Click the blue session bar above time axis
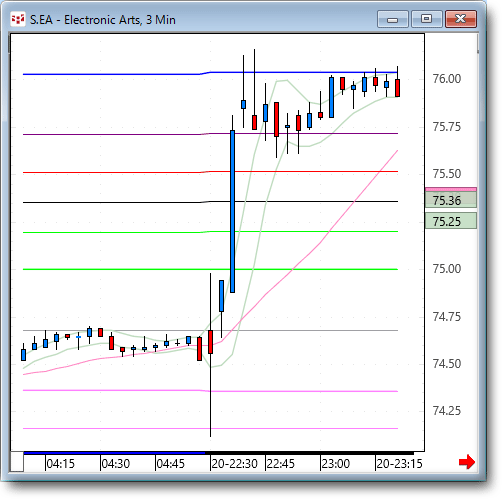The height and width of the screenshot is (499, 504). click(114, 453)
